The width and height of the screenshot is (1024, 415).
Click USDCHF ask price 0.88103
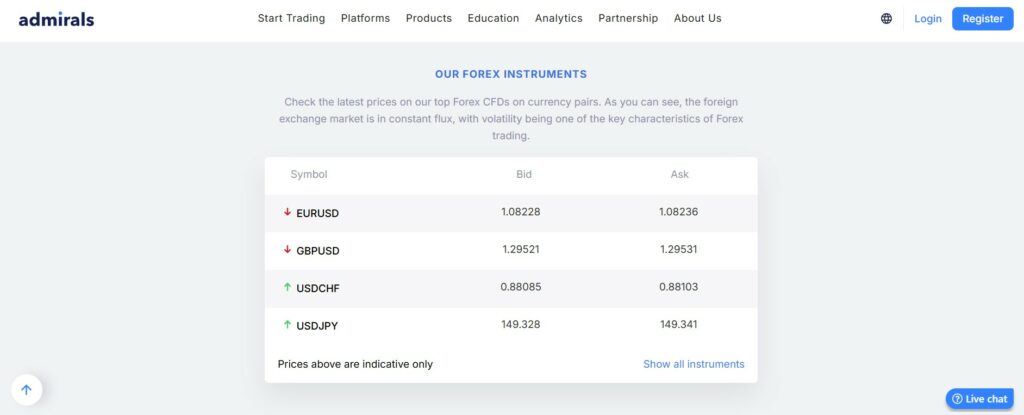pos(679,286)
